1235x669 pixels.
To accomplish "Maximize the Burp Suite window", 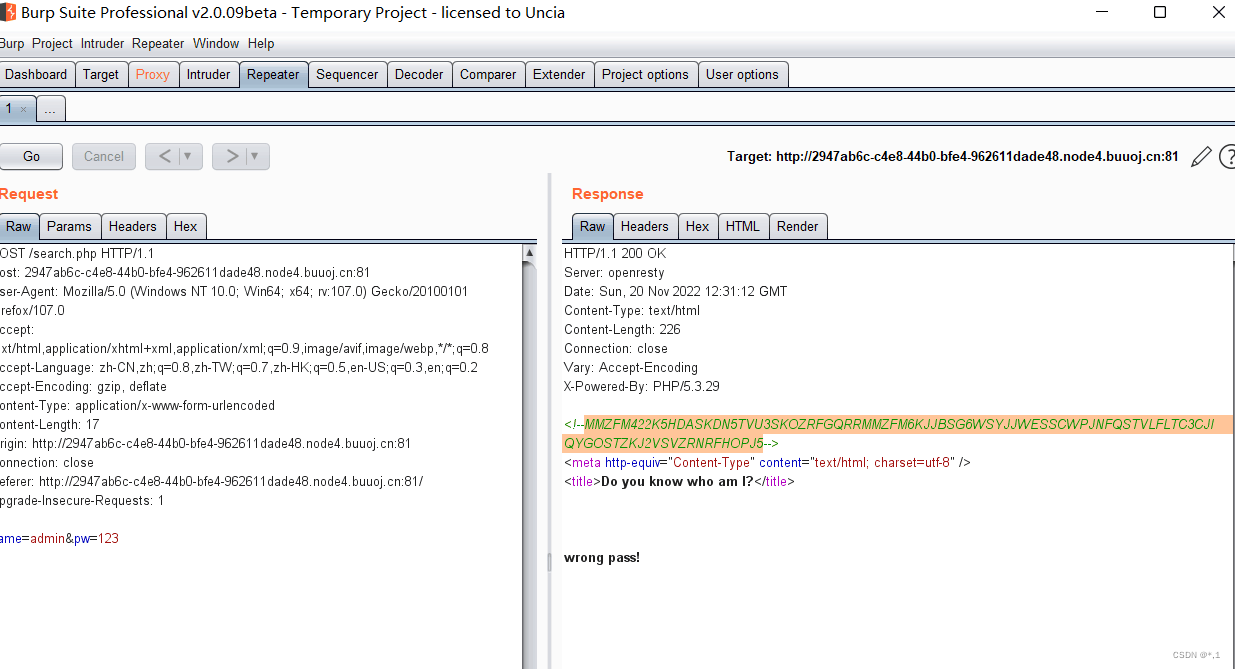I will tap(1160, 12).
